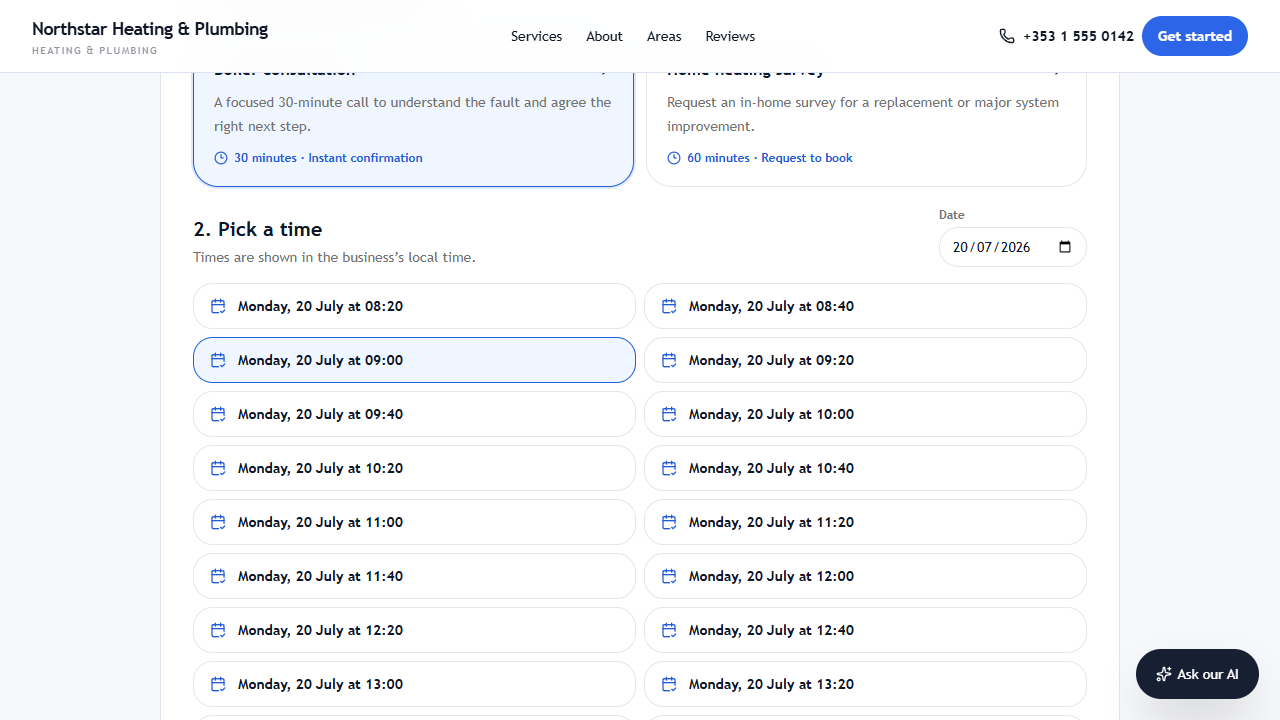Click the calendar icon on the 12:40 slot

coord(669,630)
